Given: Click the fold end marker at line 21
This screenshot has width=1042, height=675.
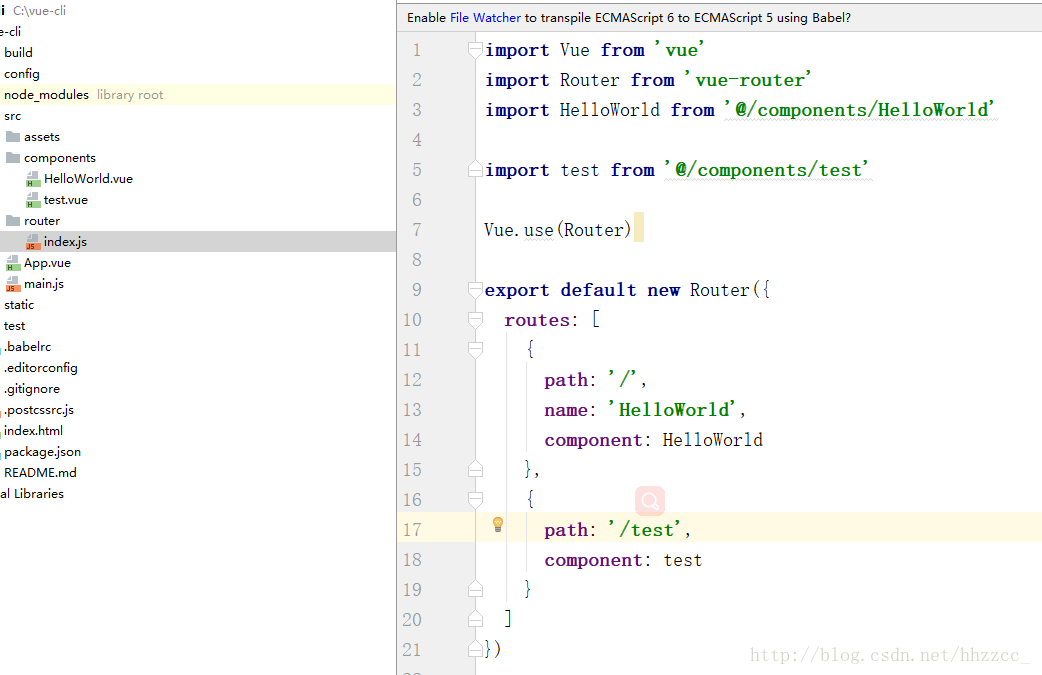Looking at the screenshot, I should coord(475,648).
